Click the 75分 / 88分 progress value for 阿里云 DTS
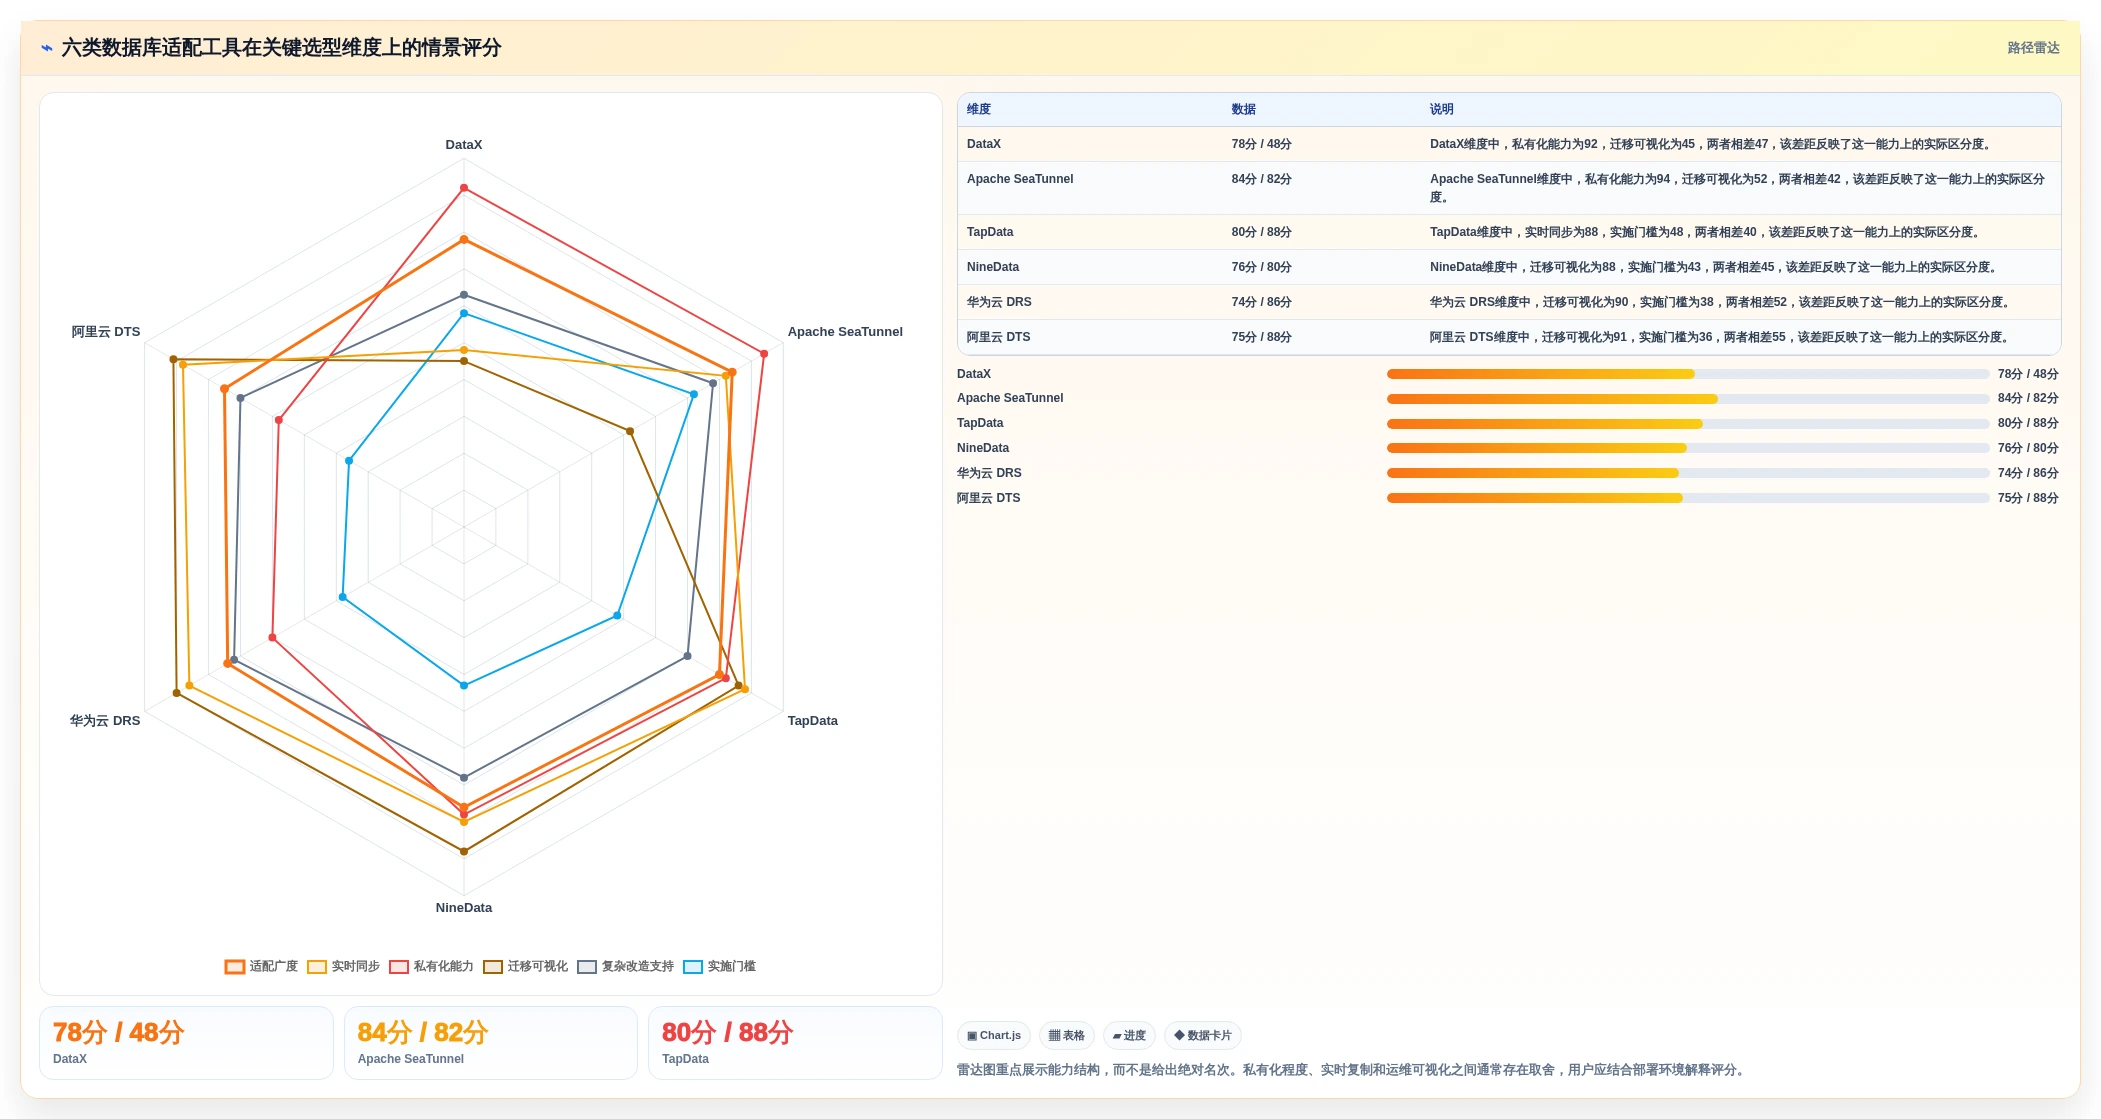Screen dimensions: 2101x1119 pos(2028,498)
